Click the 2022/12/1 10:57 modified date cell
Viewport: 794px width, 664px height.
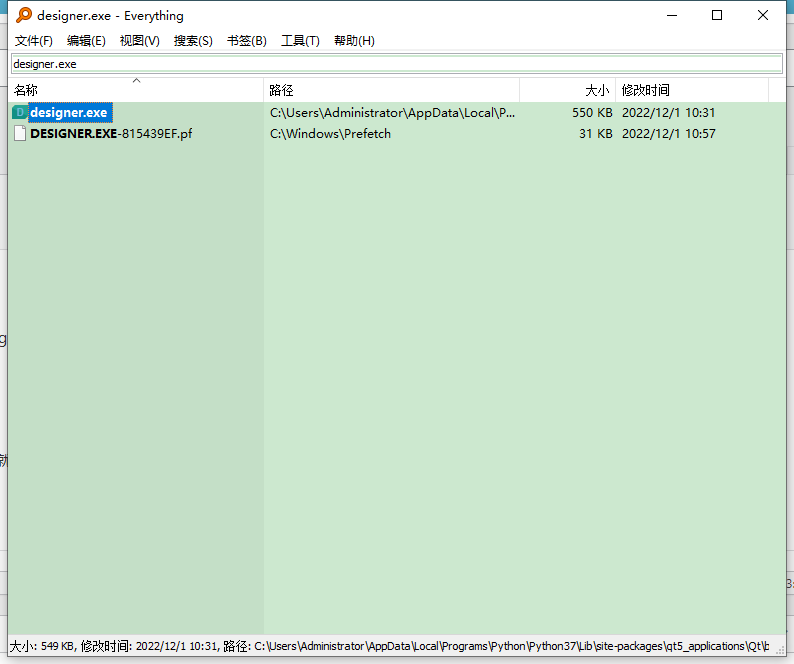pos(668,134)
